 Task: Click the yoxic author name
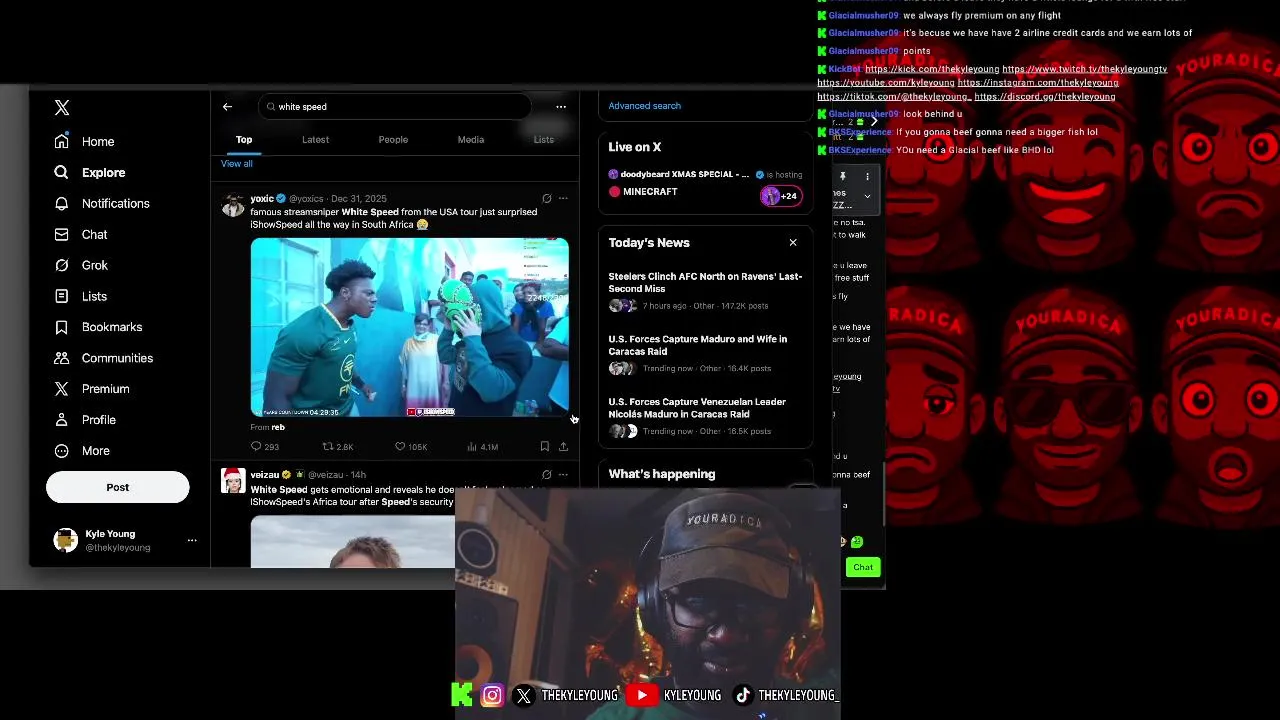(262, 198)
